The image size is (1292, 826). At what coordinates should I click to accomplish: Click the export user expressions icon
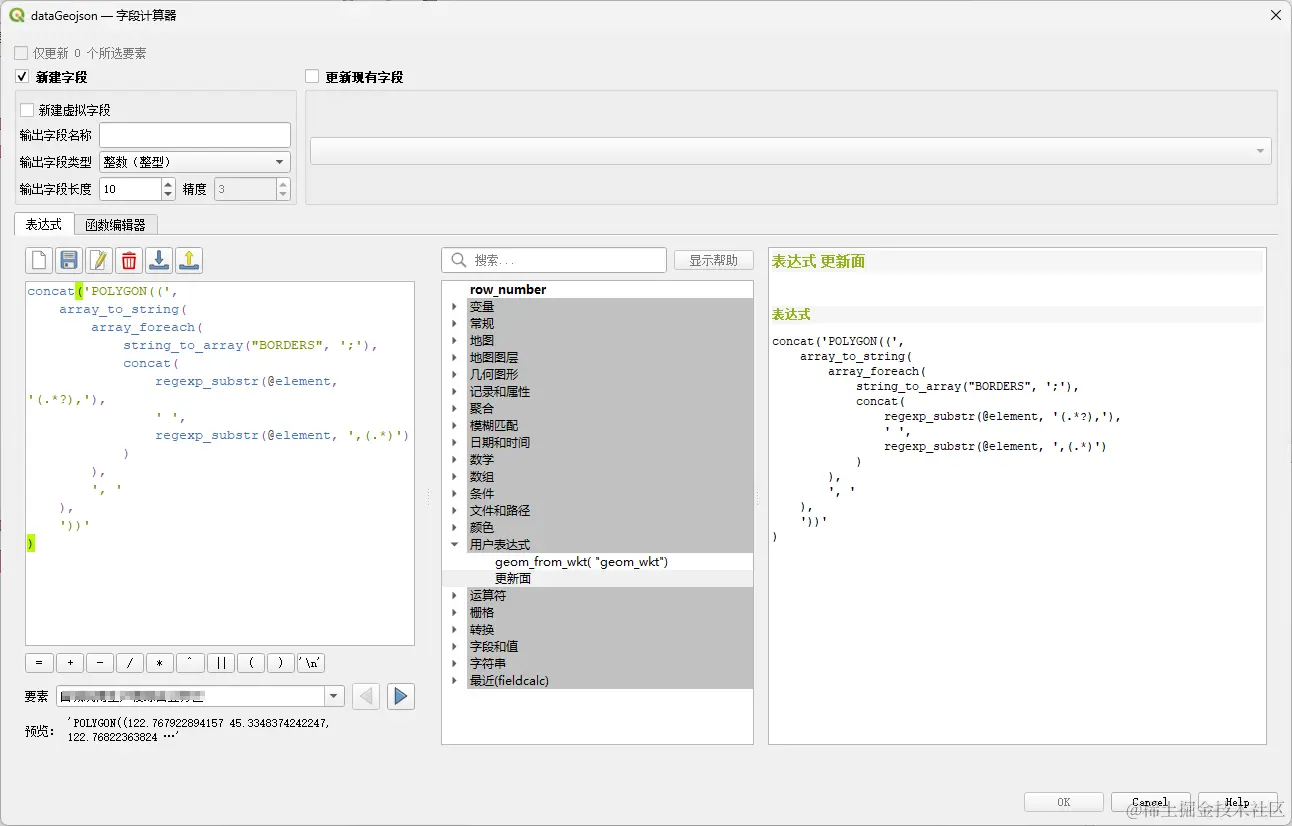point(189,261)
